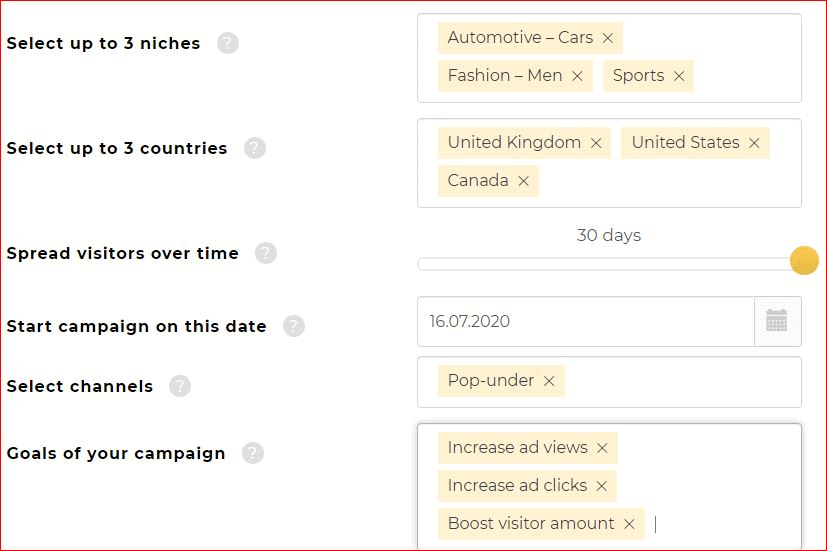
Task: Click help icon for Spread visitors over time
Action: 266,253
